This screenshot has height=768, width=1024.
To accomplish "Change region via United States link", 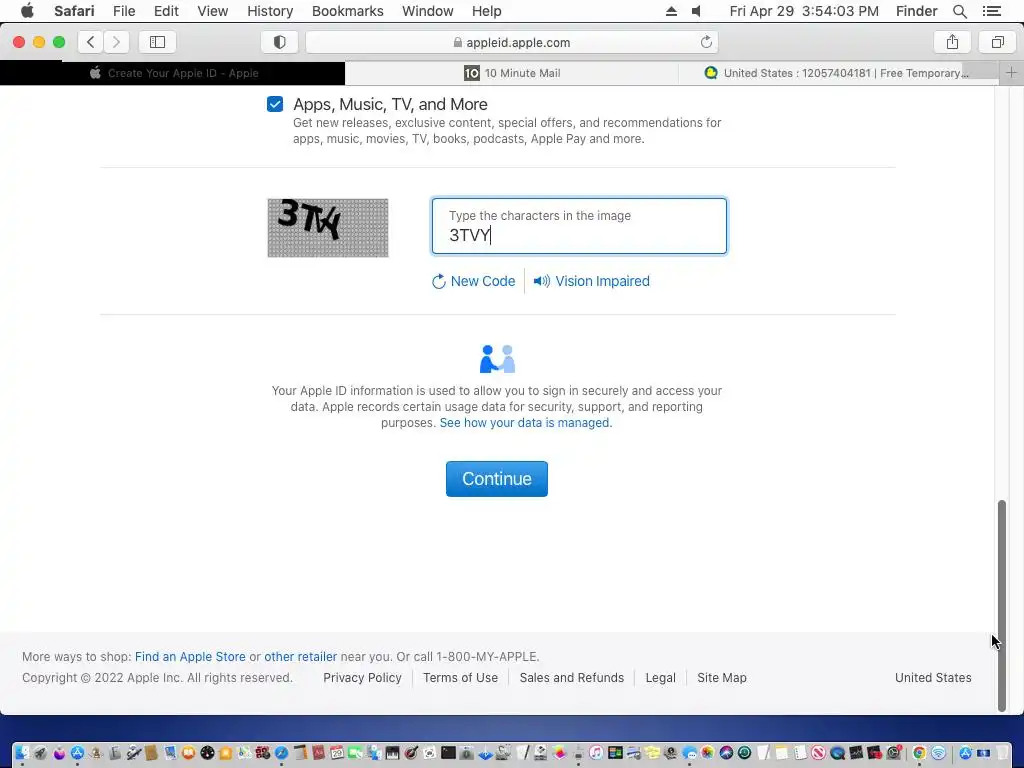I will (933, 678).
